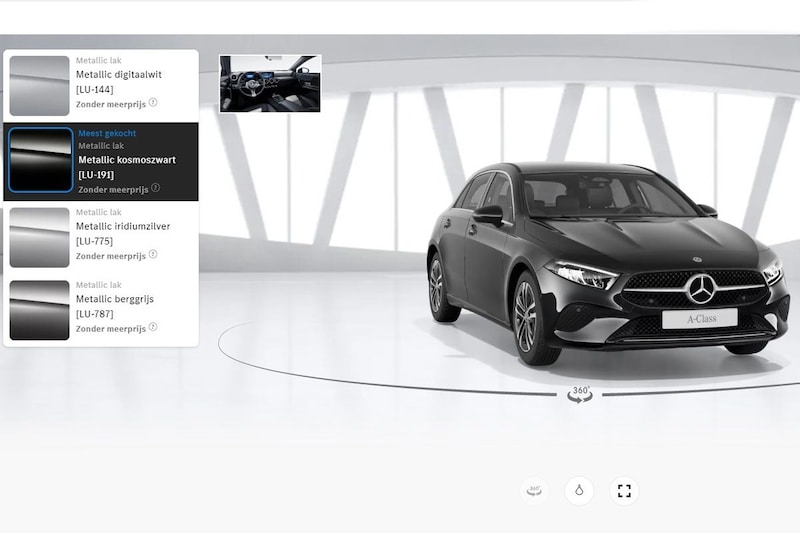Click the A-Class license plate on the car
800x533 pixels.
point(699,318)
